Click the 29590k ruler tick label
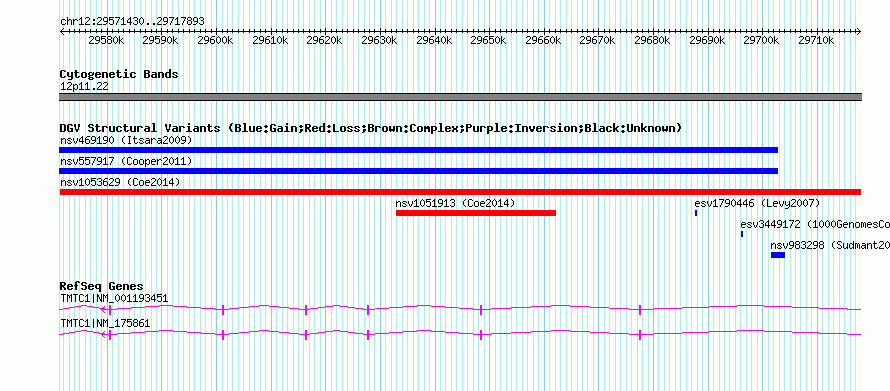This screenshot has width=890, height=391. [x=161, y=40]
